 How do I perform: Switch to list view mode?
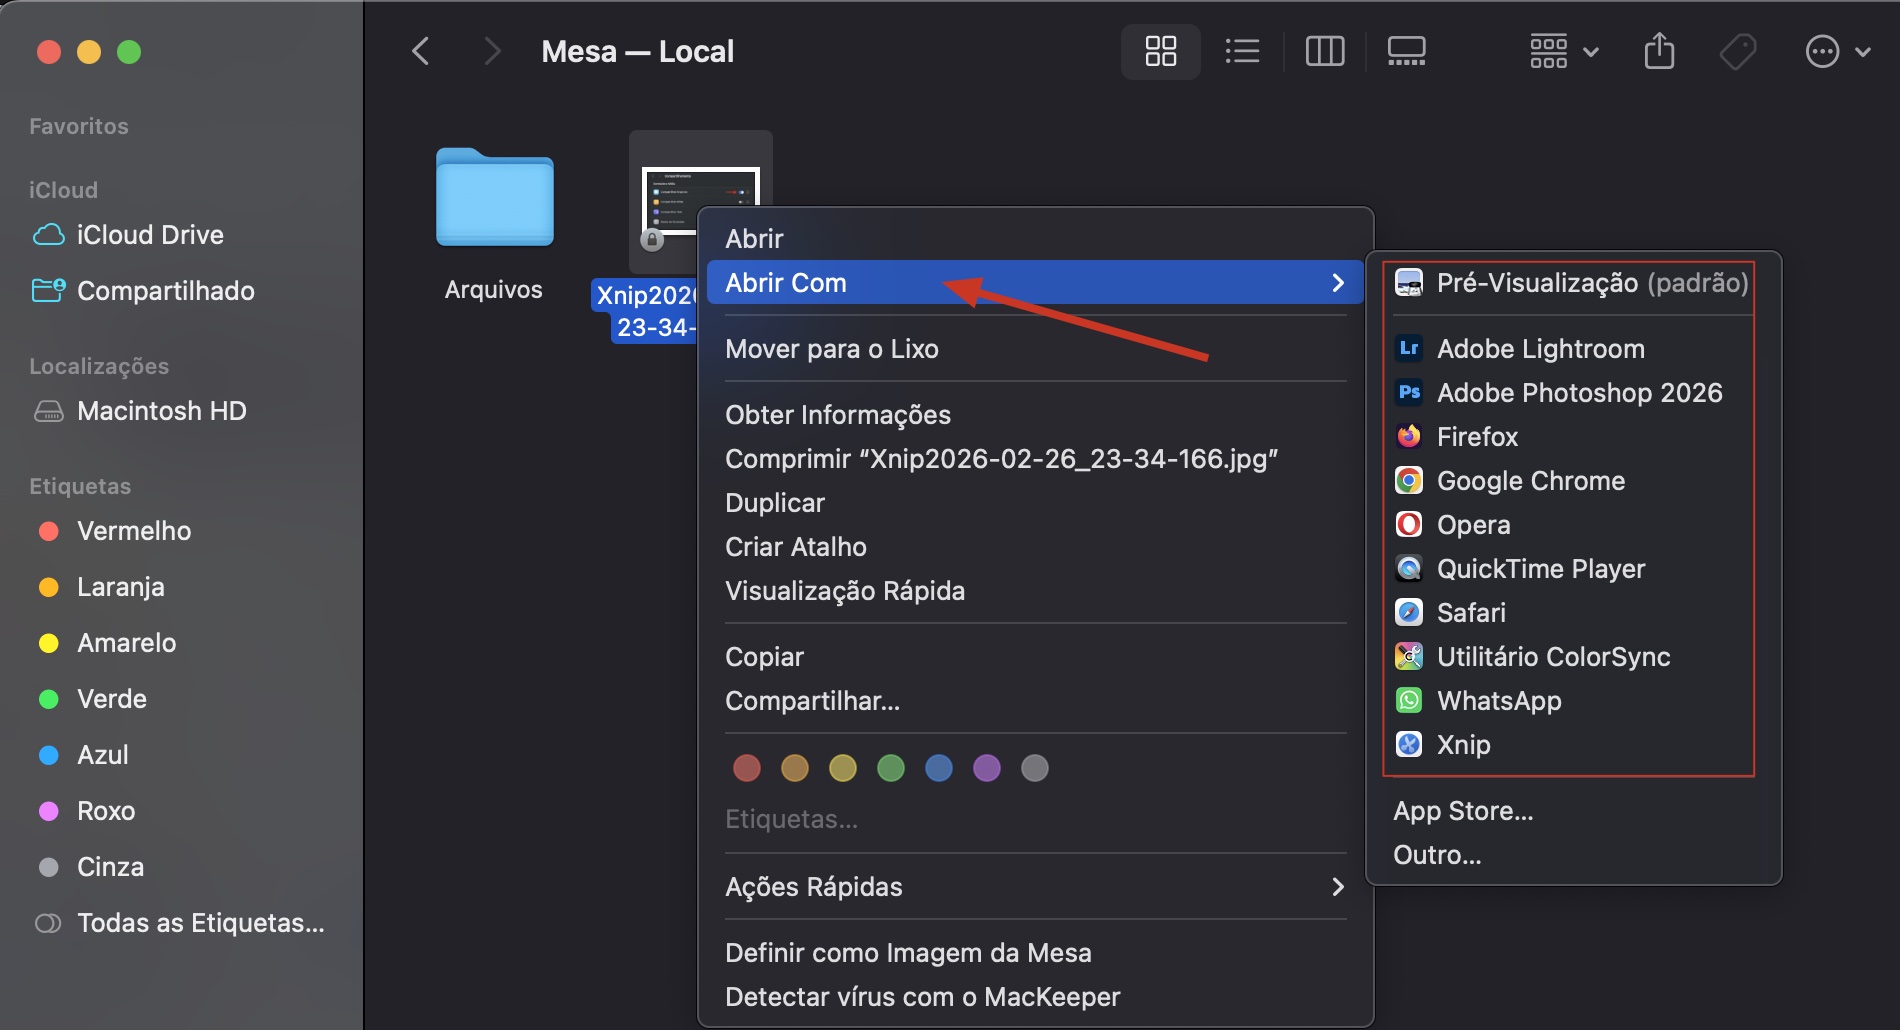(1242, 50)
